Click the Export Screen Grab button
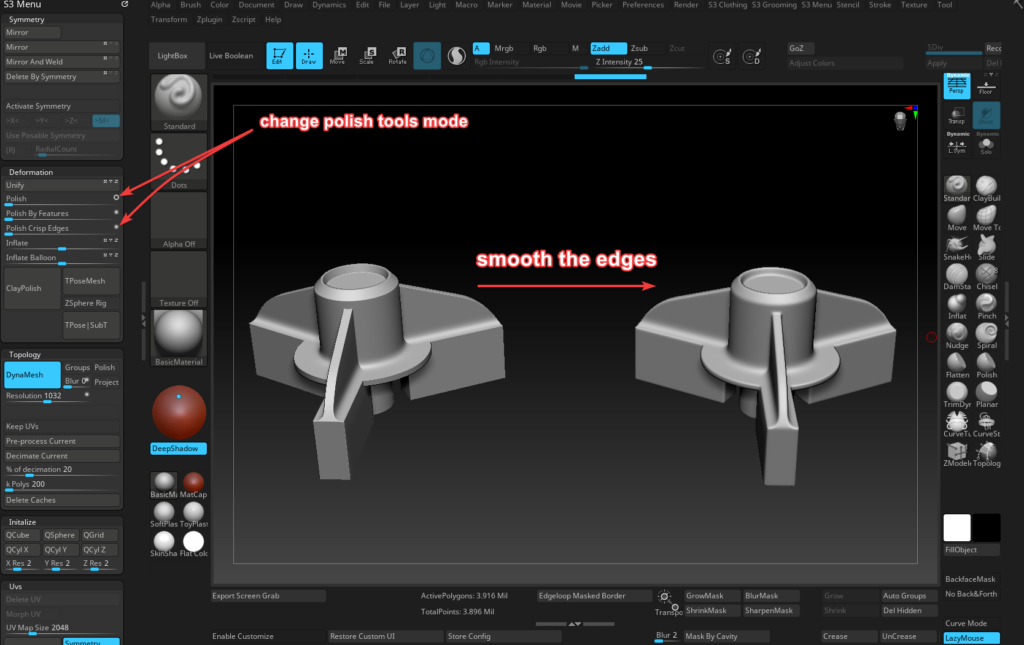 266,595
